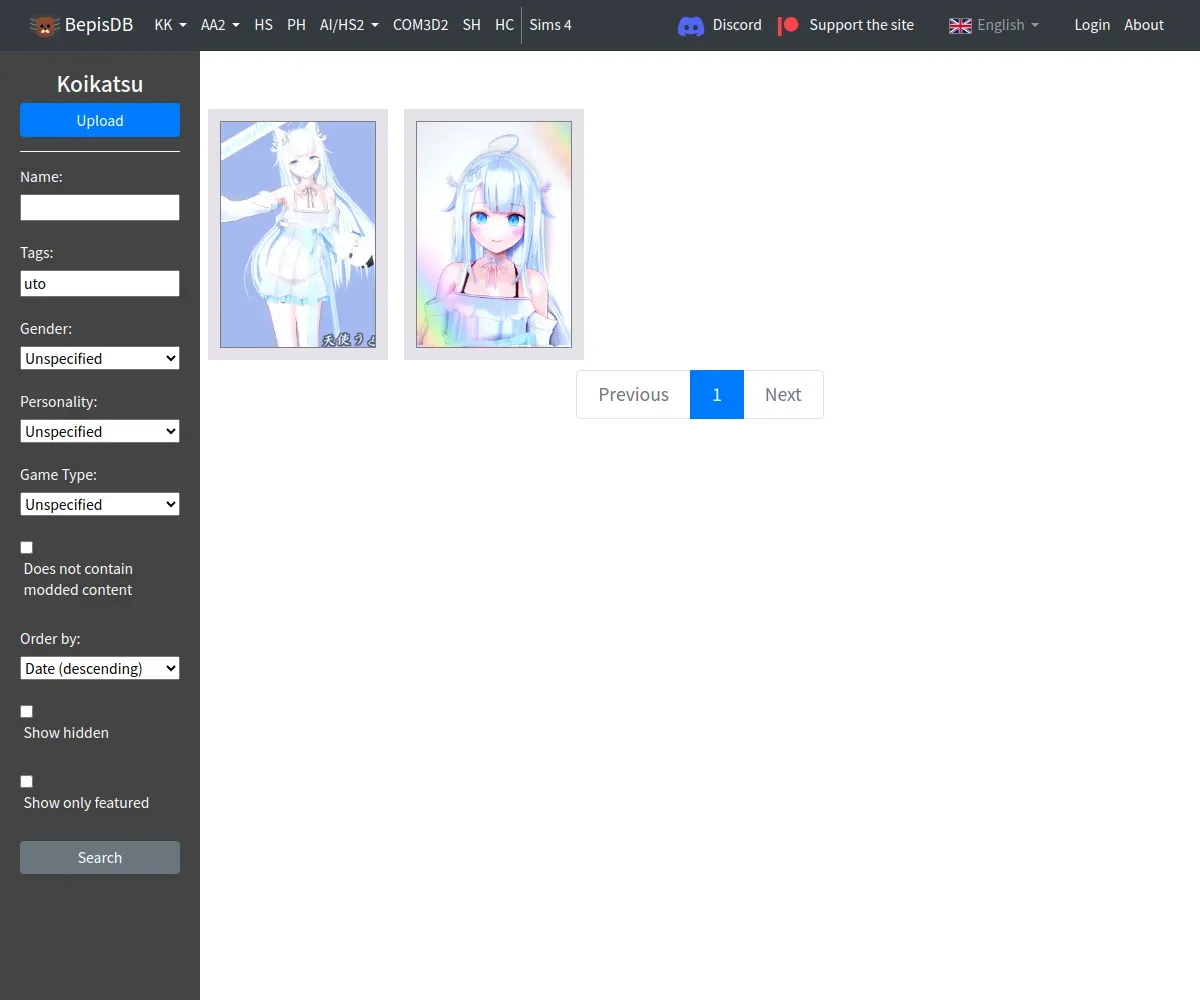The width and height of the screenshot is (1200, 1000).
Task: Focus the Tags field containing 'uto'
Action: (100, 283)
